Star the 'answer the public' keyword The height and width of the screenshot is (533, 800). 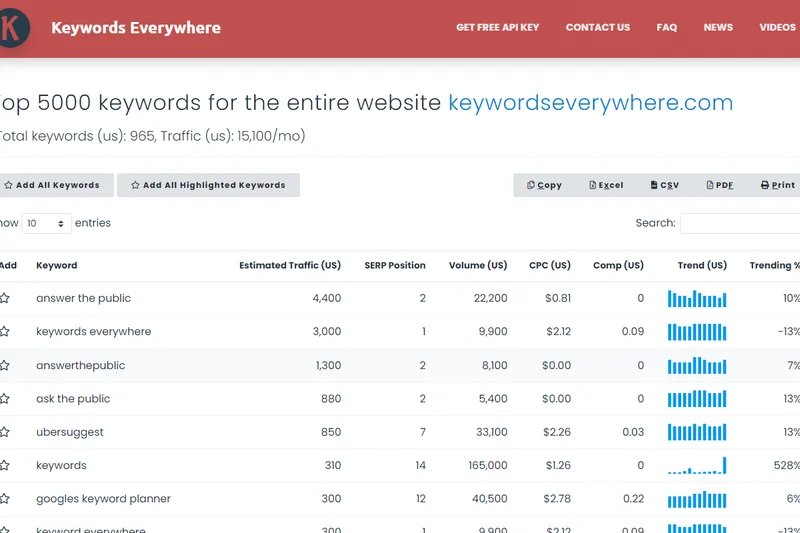click(x=5, y=298)
